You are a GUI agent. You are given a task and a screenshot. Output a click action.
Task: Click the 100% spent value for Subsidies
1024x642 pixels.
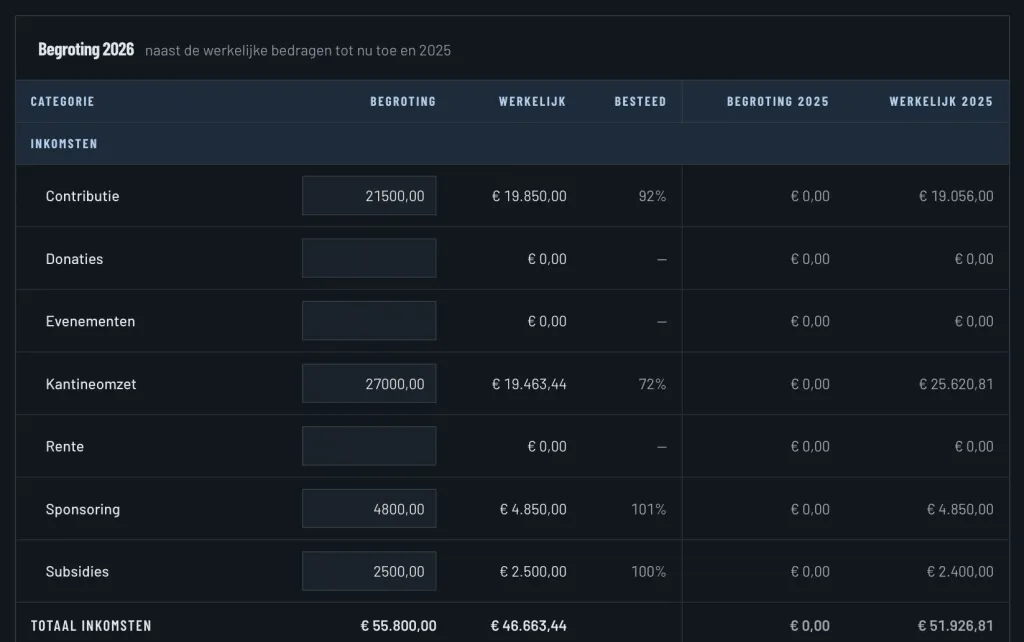648,571
